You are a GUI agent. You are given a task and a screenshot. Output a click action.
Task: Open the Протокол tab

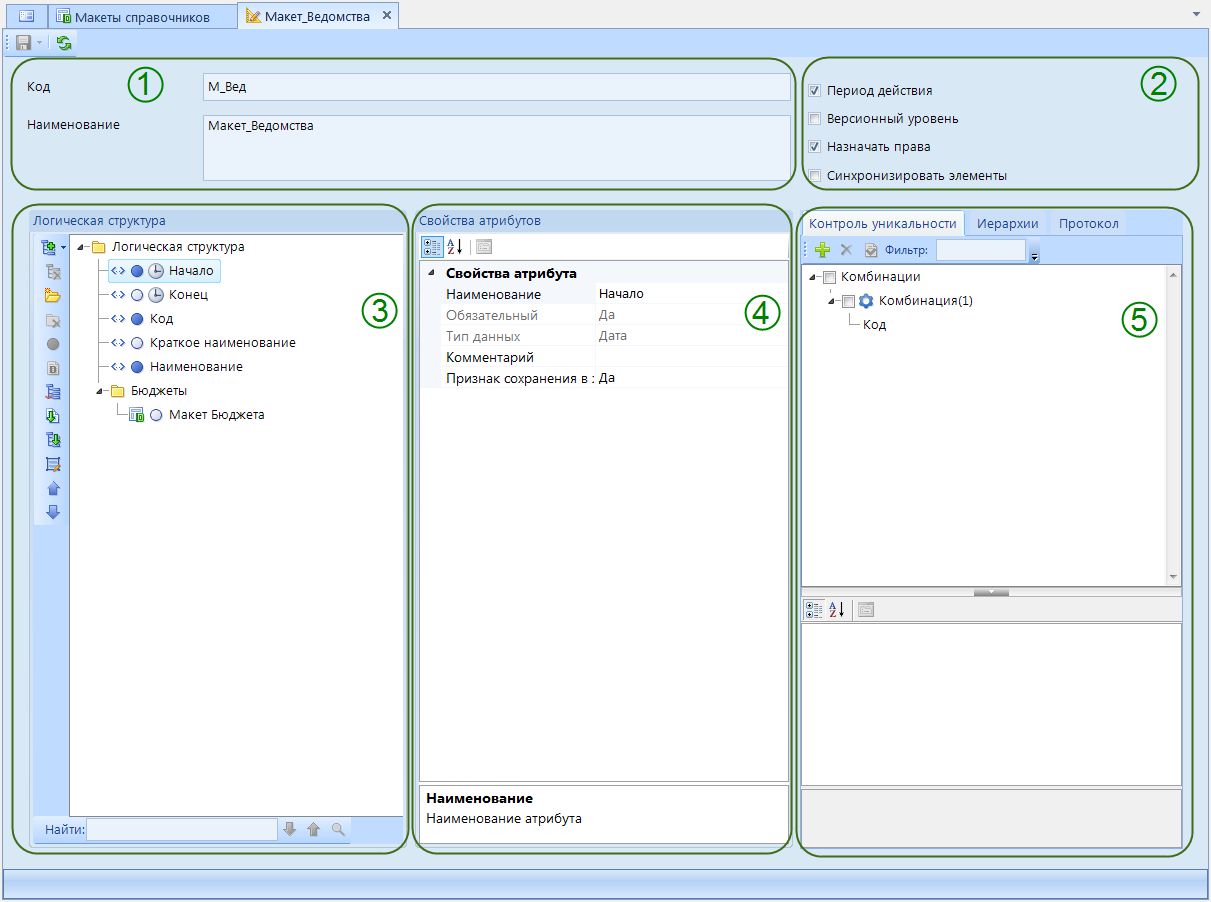coord(1088,223)
